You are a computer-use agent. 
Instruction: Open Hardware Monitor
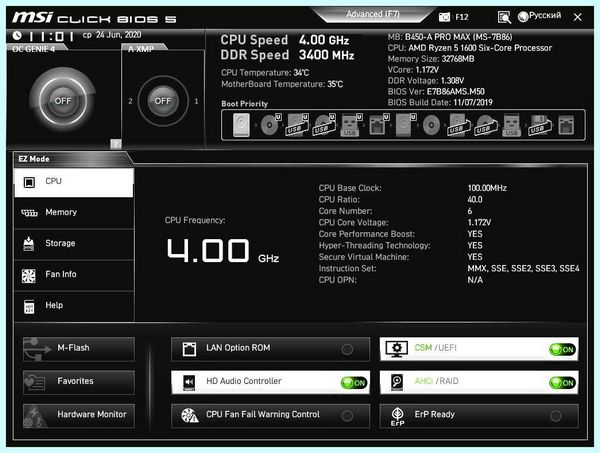click(78, 415)
